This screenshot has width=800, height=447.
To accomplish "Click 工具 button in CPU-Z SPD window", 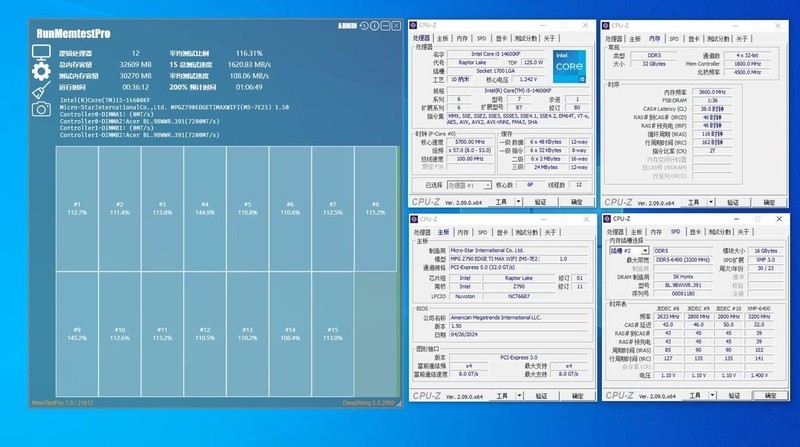I will pyautogui.click(x=694, y=395).
